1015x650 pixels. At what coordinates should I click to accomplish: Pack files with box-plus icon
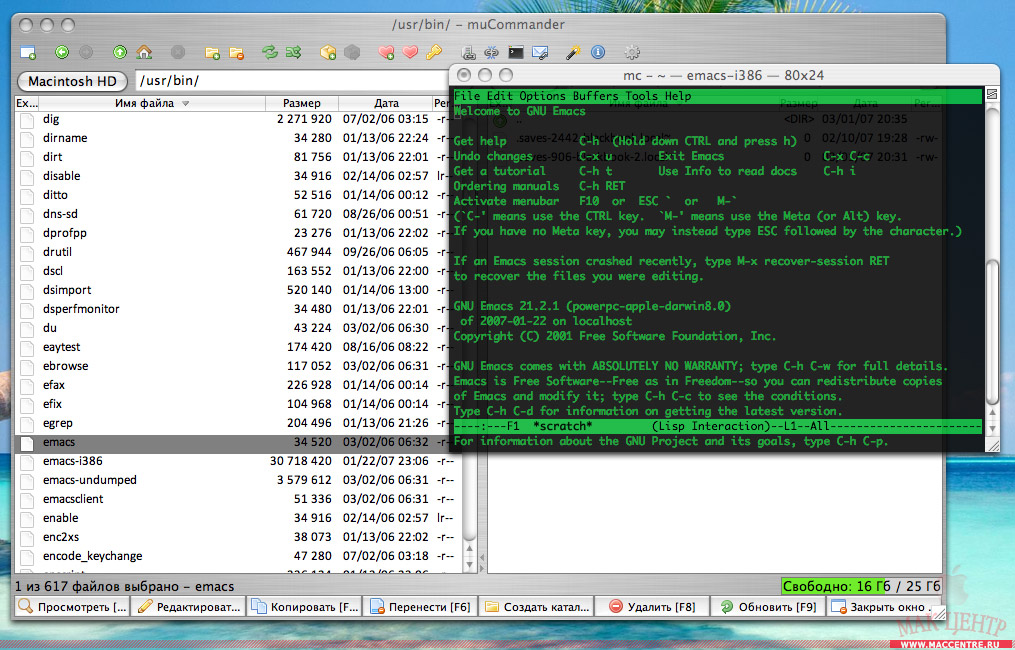(328, 52)
